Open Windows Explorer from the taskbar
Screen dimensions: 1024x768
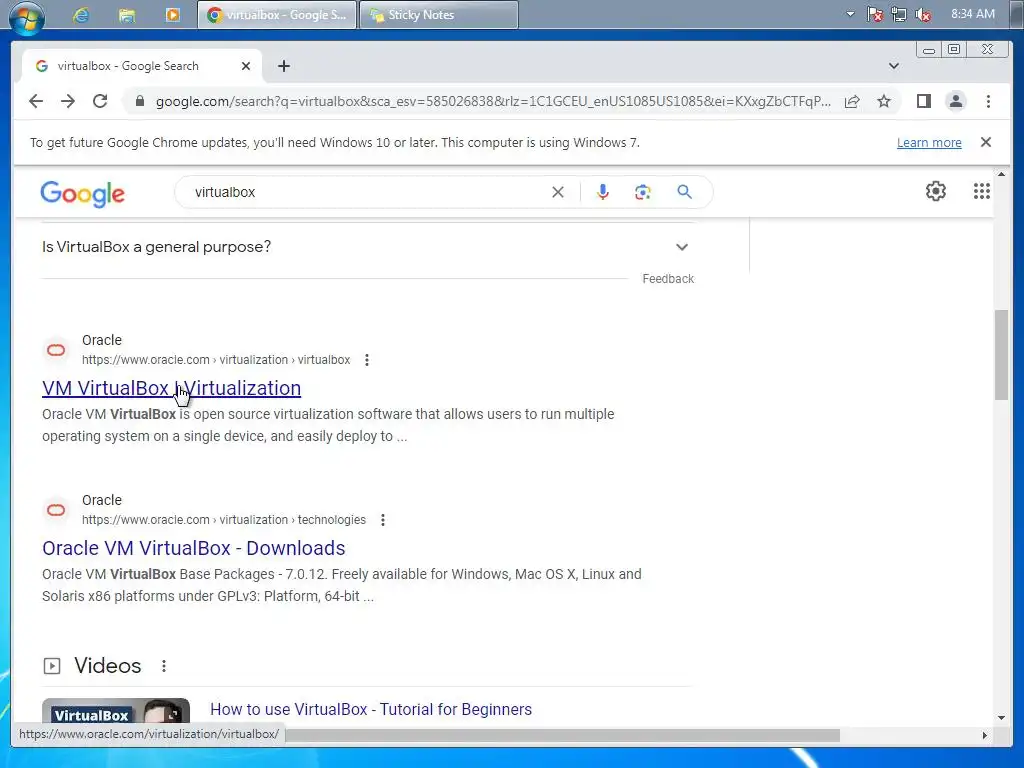click(x=127, y=15)
